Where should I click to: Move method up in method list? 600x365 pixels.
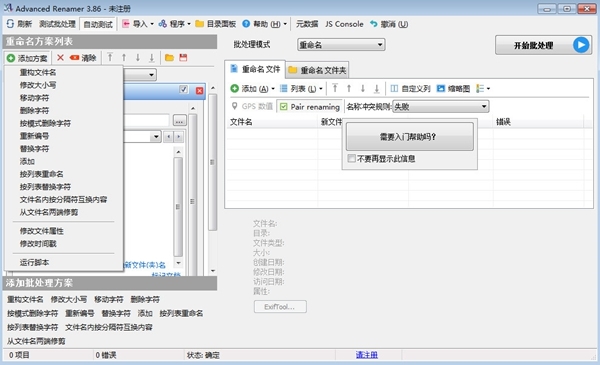tap(124, 57)
